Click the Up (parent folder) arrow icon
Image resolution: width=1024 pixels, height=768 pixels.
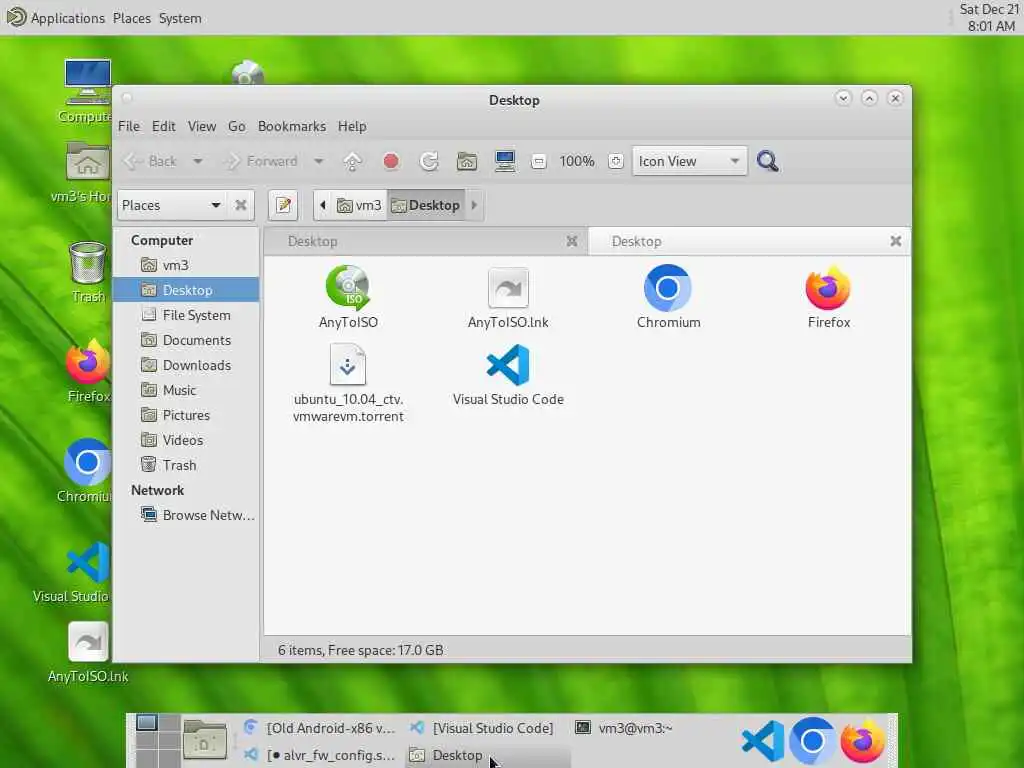[x=352, y=161]
